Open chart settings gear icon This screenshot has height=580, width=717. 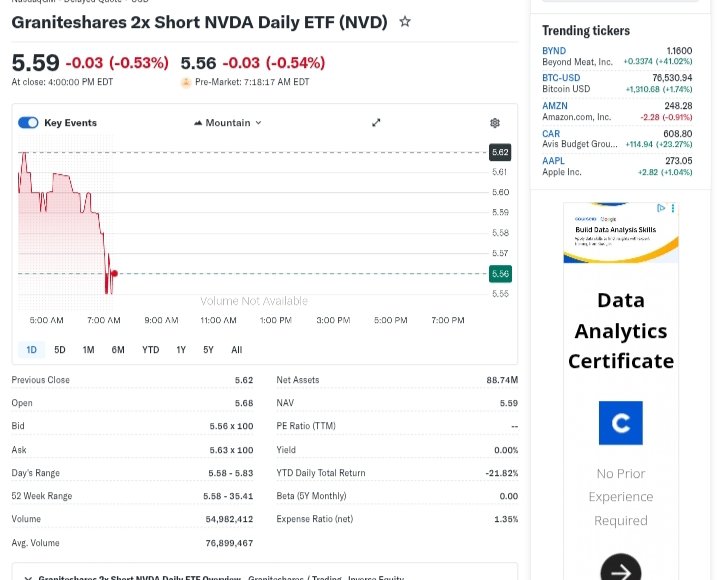coord(494,123)
